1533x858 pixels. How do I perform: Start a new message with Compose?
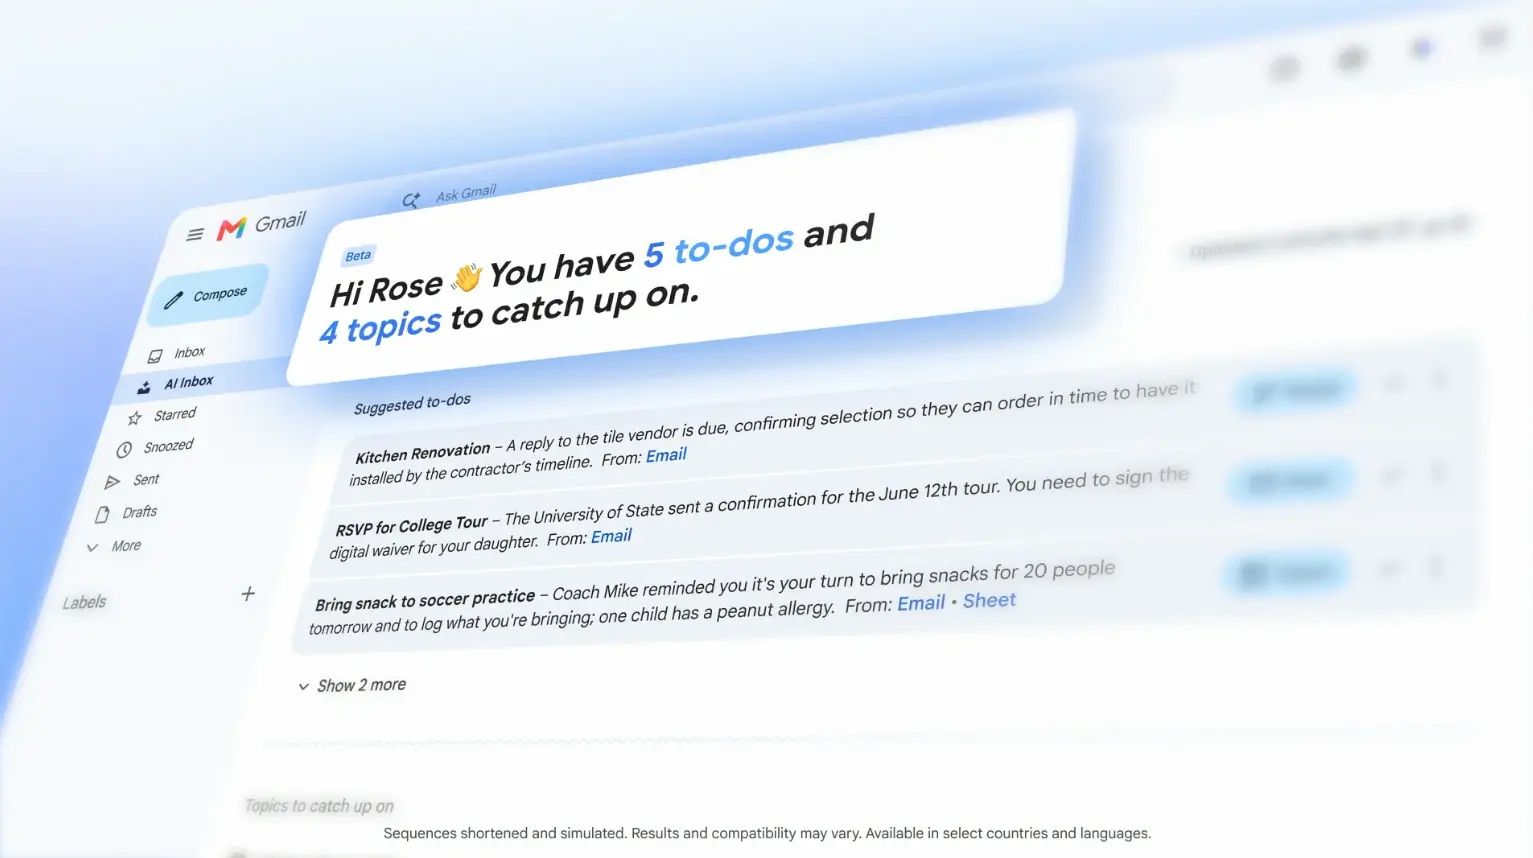tap(208, 295)
